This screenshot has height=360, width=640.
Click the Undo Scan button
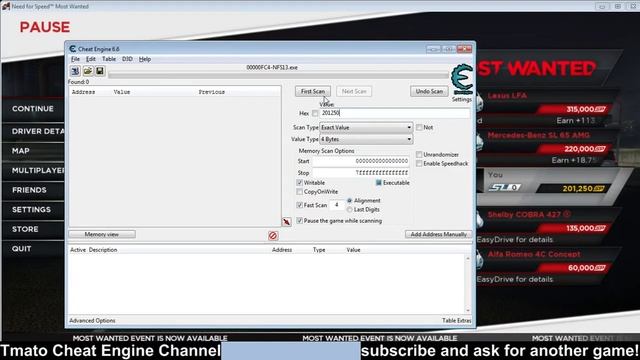pyautogui.click(x=429, y=91)
